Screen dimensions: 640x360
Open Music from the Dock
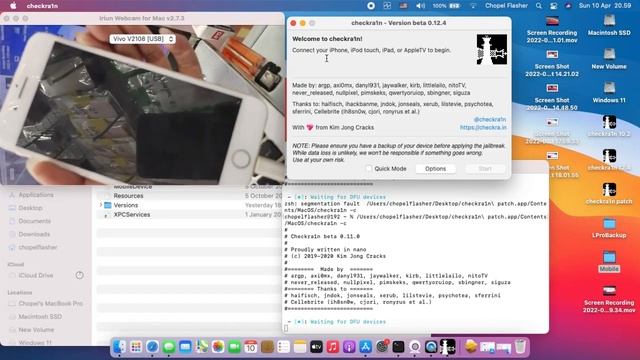[x=333, y=347]
